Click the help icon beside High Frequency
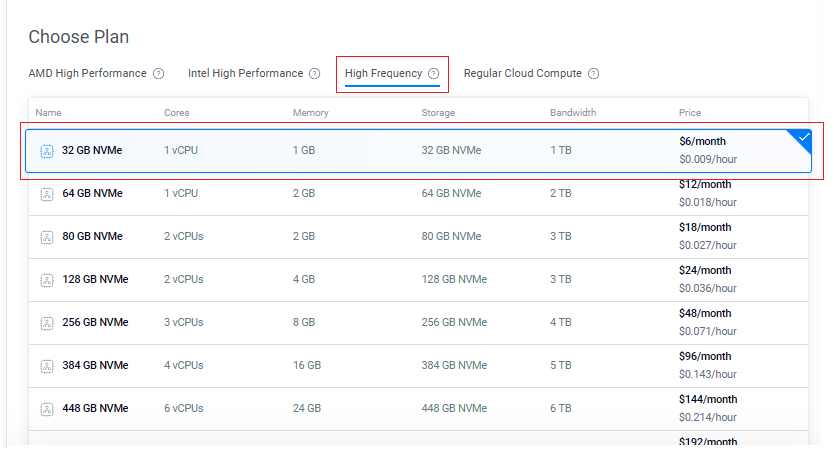The image size is (834, 468). point(433,74)
